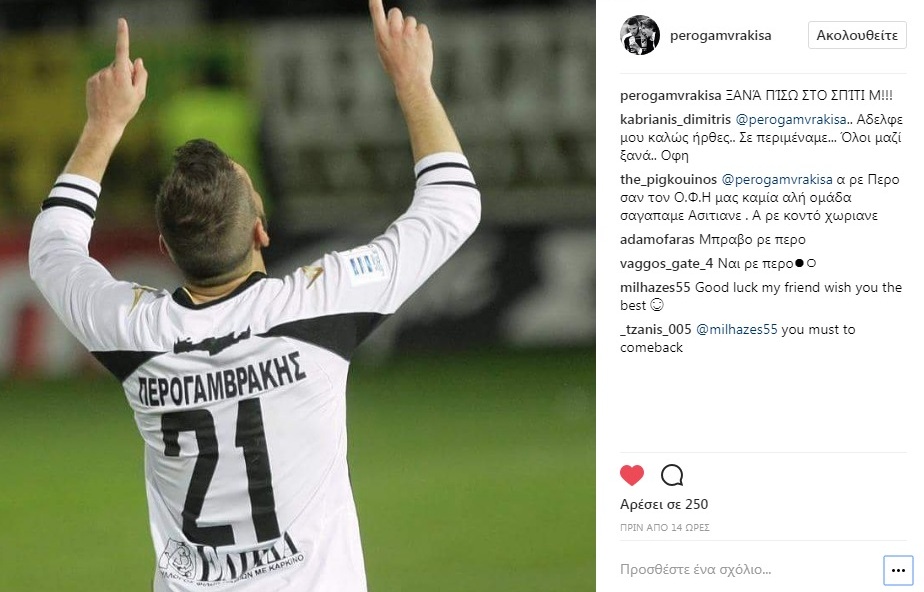Click @perogamvrakisa mention in the_pigkouinos comment

click(777, 180)
